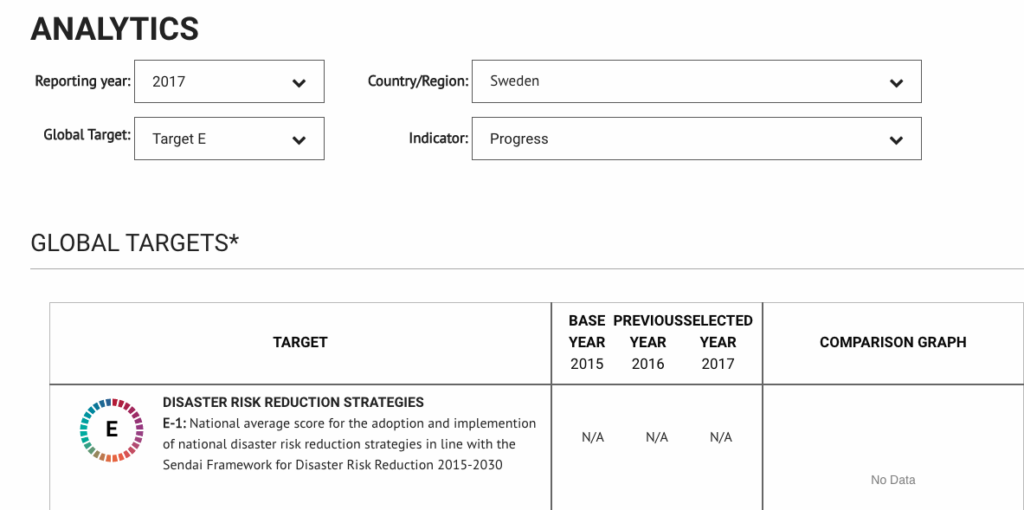Open the Reporting year dropdown

(229, 82)
